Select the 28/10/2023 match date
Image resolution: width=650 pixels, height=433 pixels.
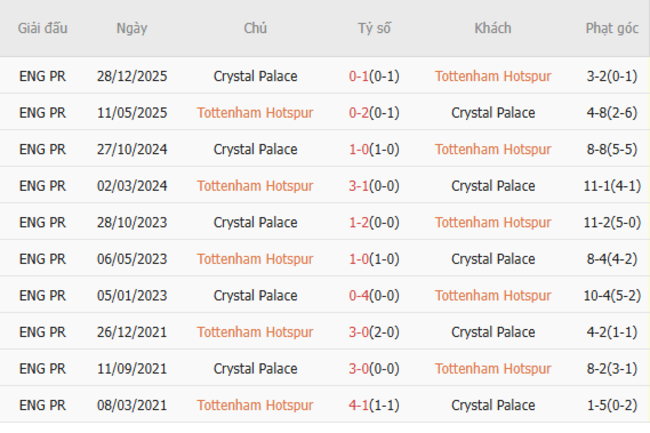pos(131,222)
